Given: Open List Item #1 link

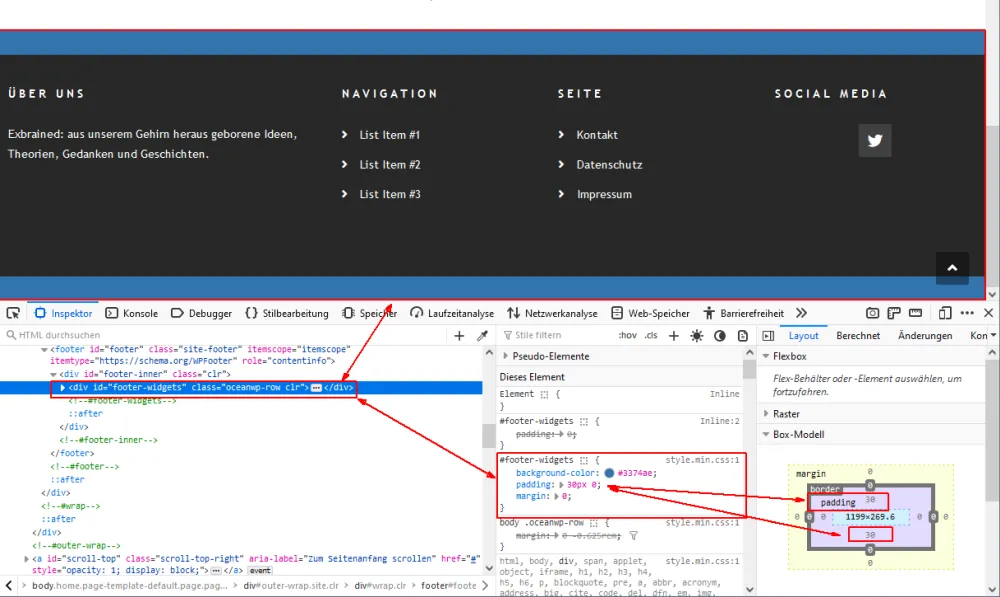Looking at the screenshot, I should (390, 135).
